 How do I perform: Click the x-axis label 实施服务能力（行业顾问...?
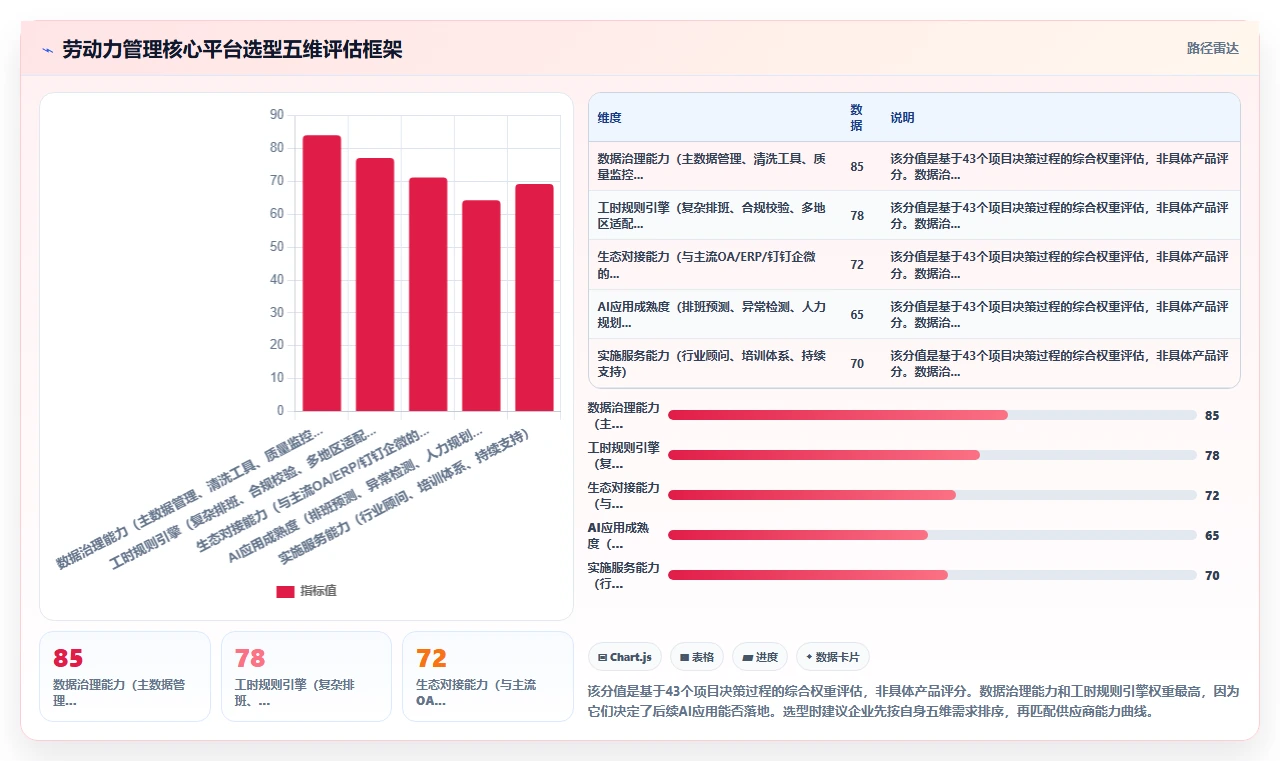pyautogui.click(x=404, y=496)
